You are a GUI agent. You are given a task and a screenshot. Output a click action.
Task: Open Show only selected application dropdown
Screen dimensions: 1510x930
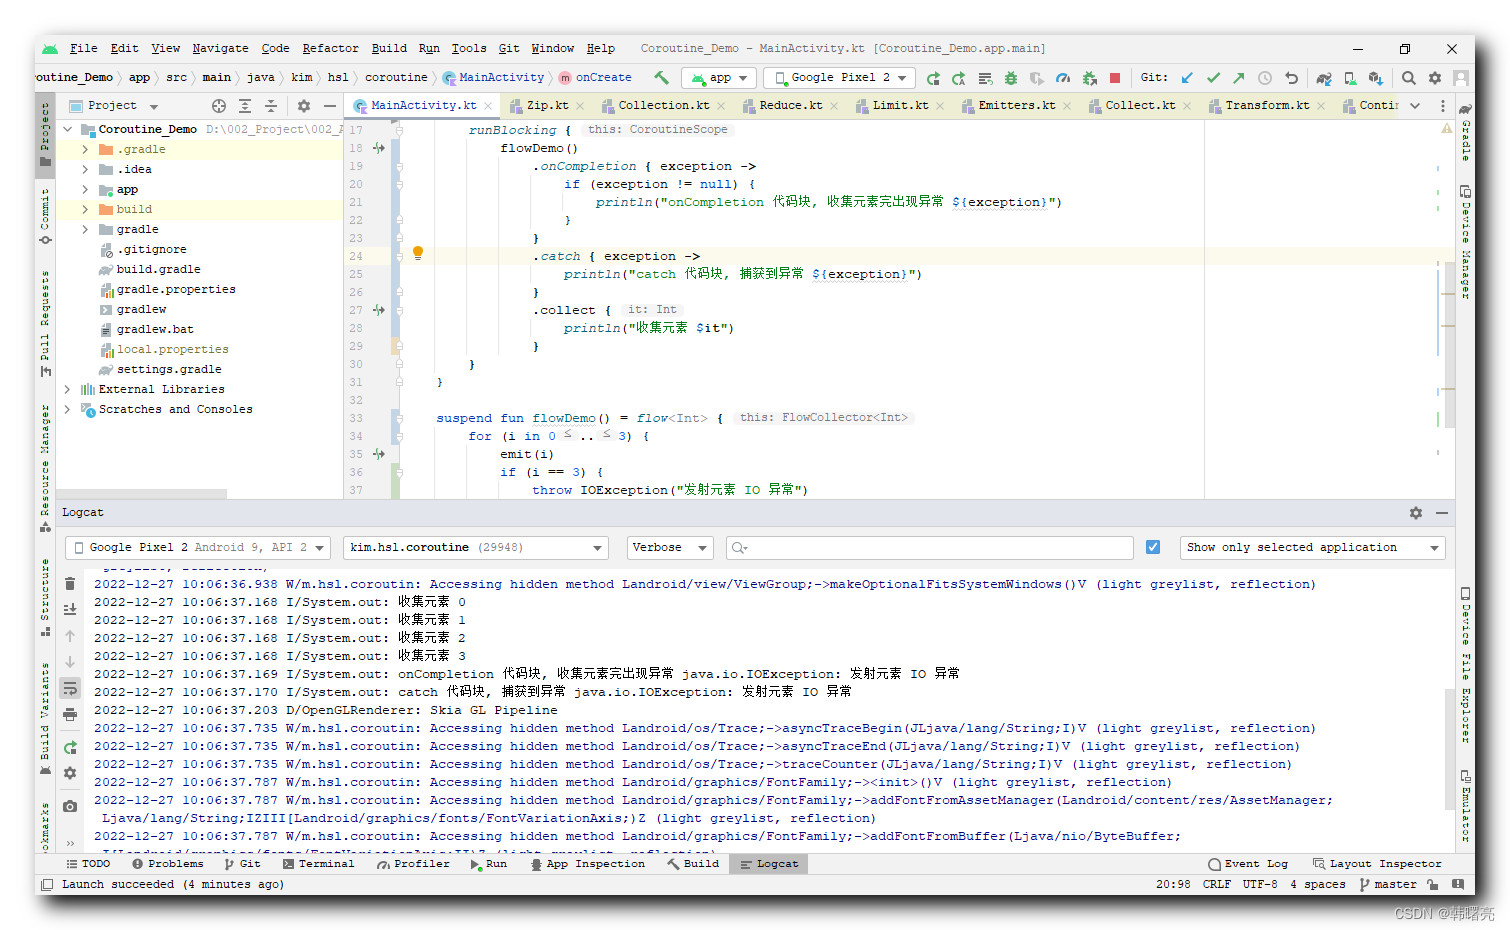point(1313,547)
